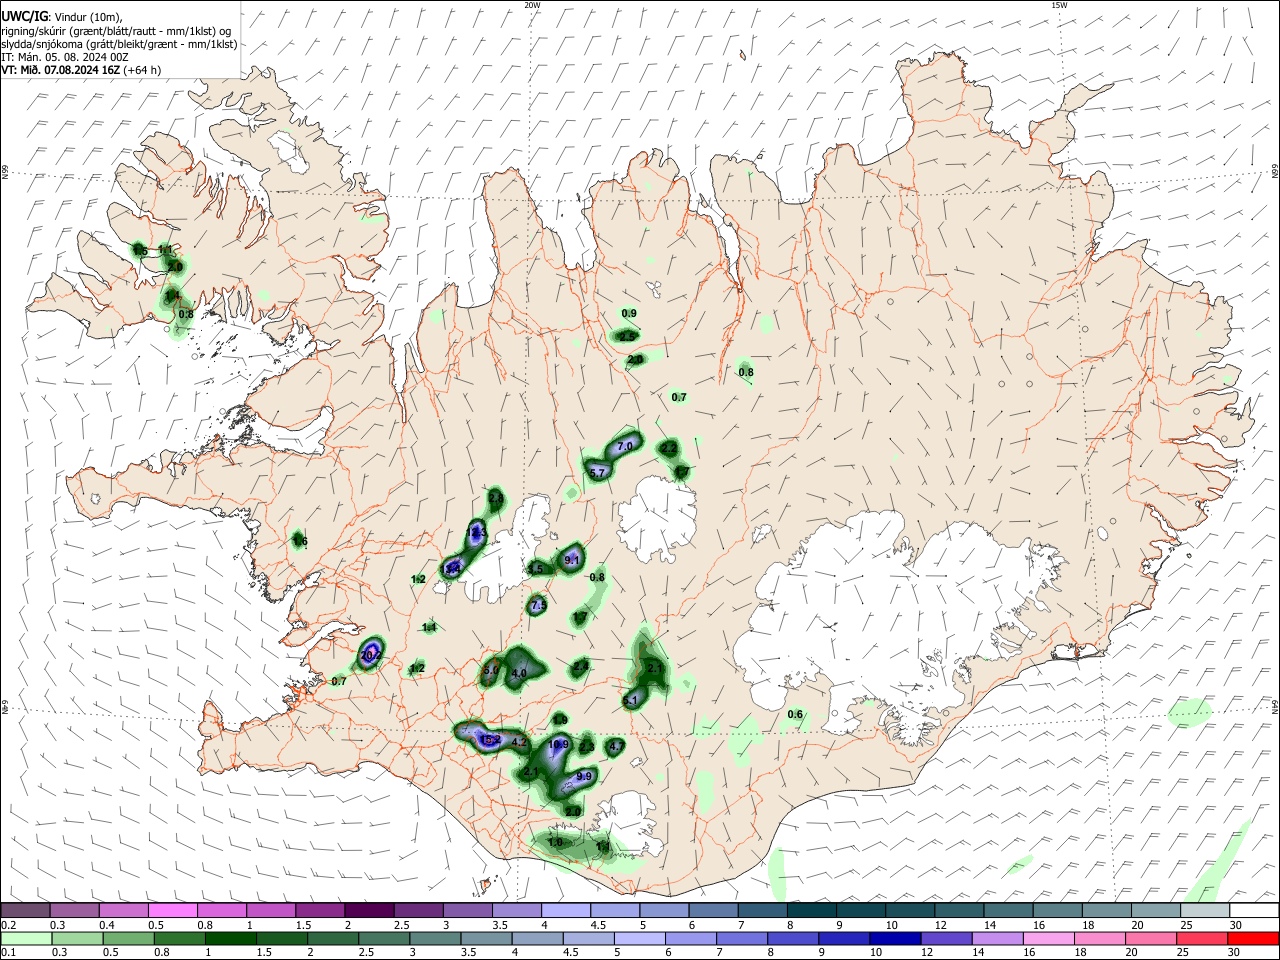
Task: Select violet lower legend swatch at 14
Action: [998, 938]
